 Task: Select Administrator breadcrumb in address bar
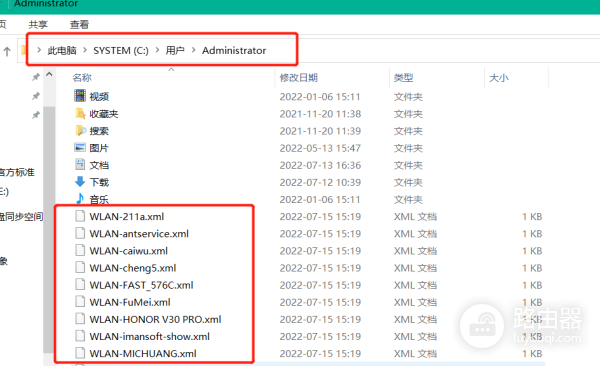click(x=234, y=51)
